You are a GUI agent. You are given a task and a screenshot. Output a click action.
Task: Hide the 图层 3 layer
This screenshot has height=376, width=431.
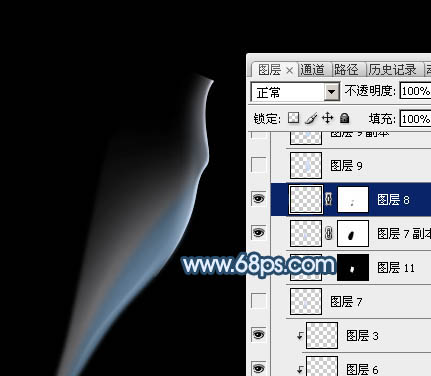pyautogui.click(x=259, y=334)
